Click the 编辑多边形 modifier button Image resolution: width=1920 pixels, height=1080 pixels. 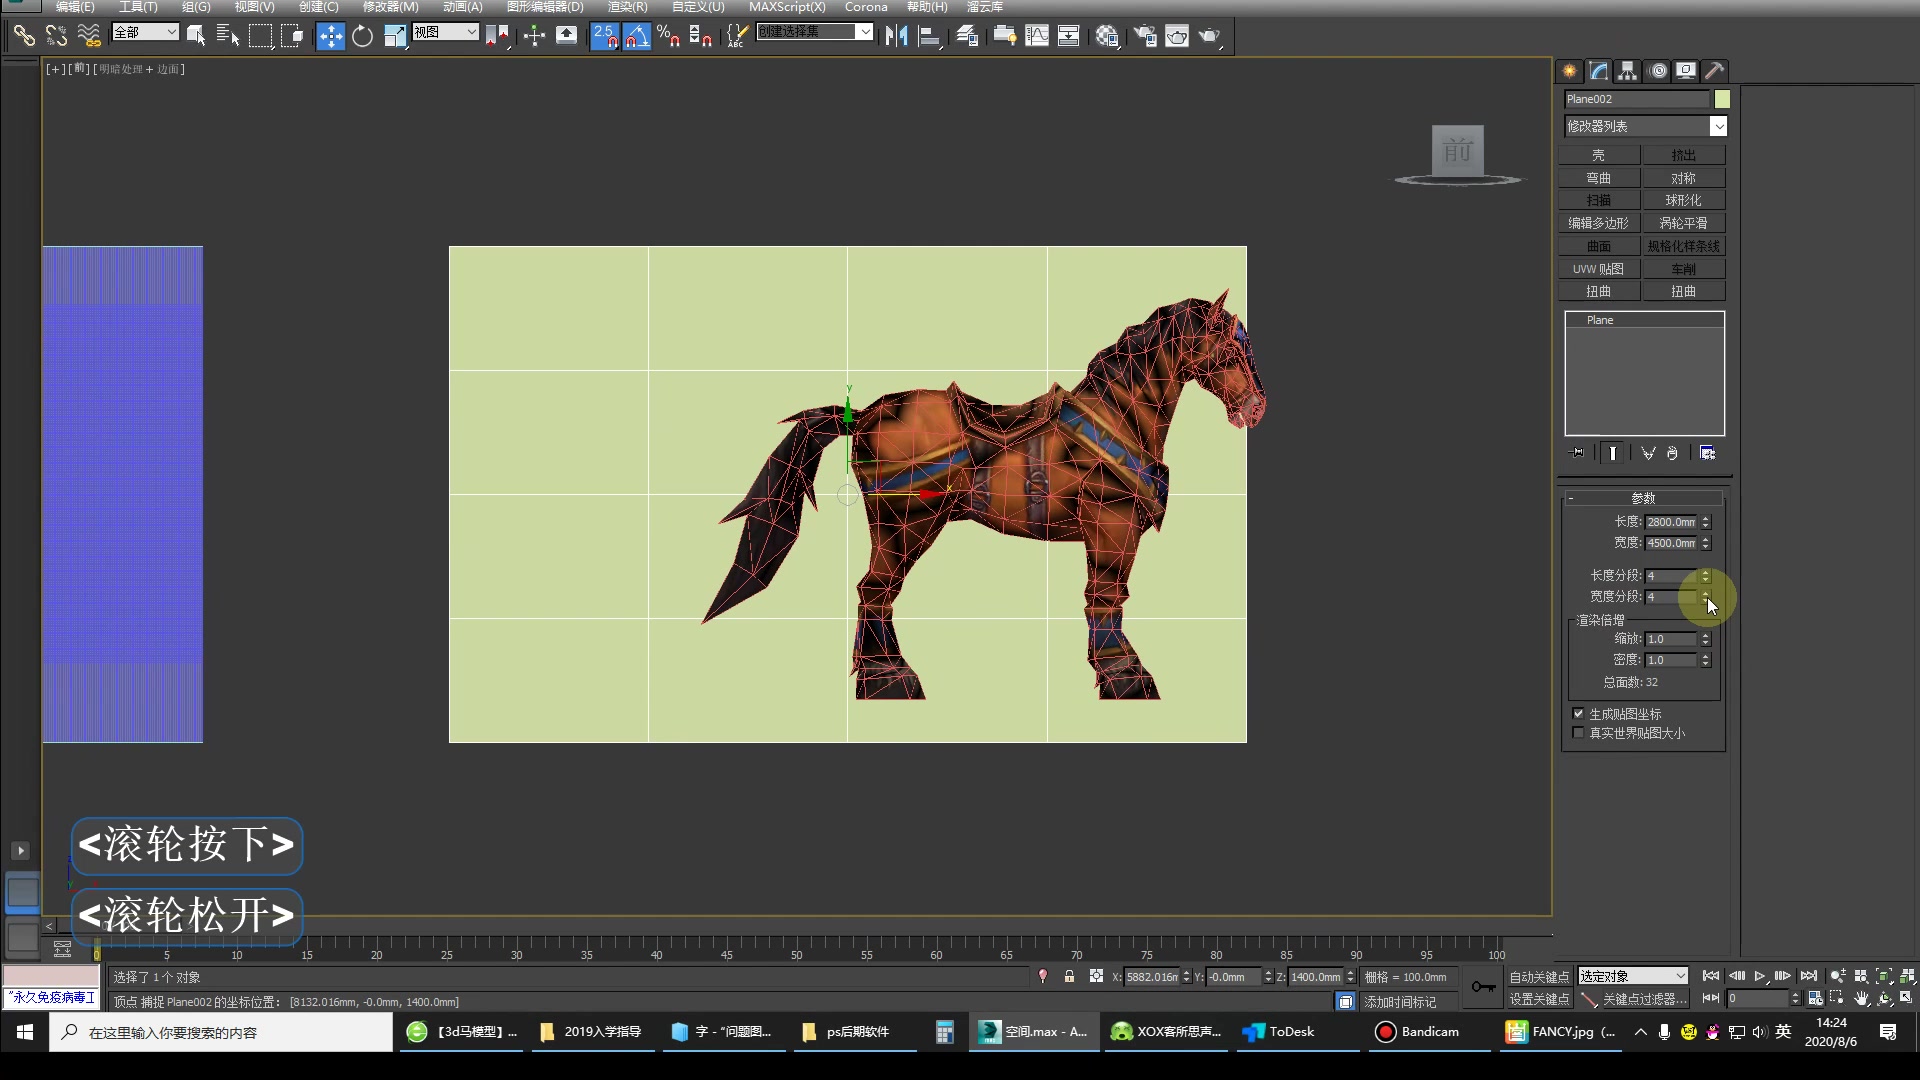pos(1598,223)
